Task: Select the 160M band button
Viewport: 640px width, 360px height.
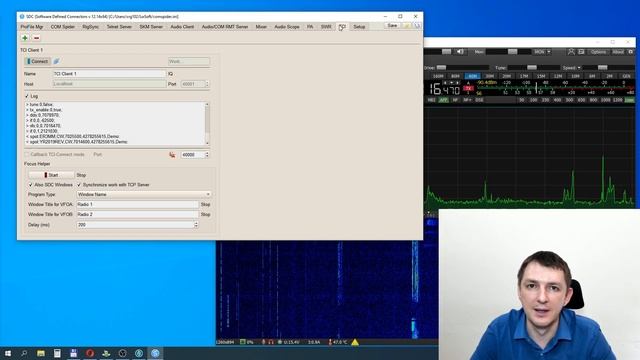Action: tap(438, 76)
